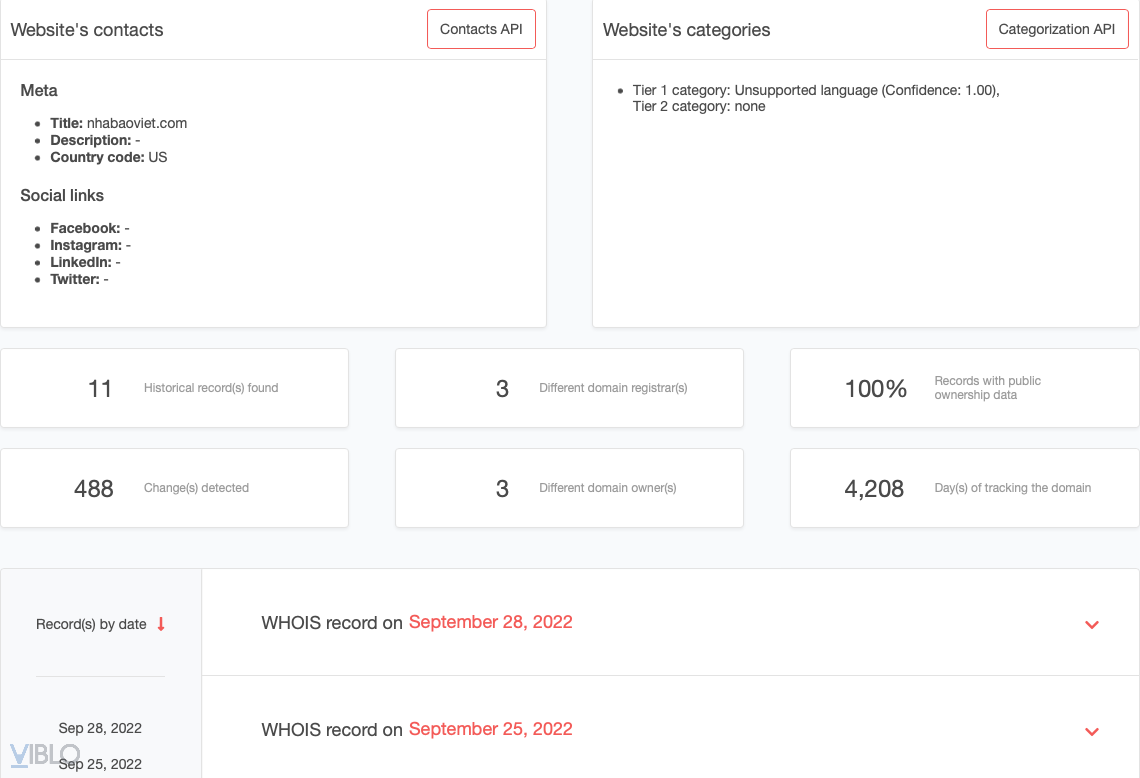Click the 3 Different domain registrar(s) card
The width and height of the screenshot is (1140, 778).
click(x=569, y=388)
